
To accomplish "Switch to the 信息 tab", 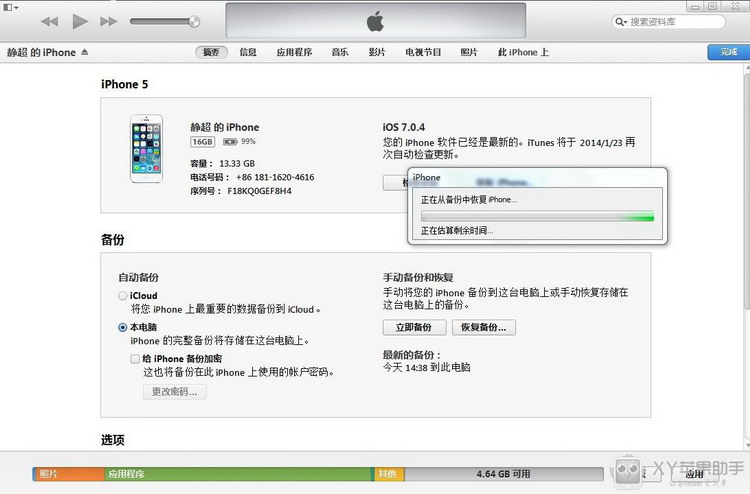I will [x=248, y=52].
